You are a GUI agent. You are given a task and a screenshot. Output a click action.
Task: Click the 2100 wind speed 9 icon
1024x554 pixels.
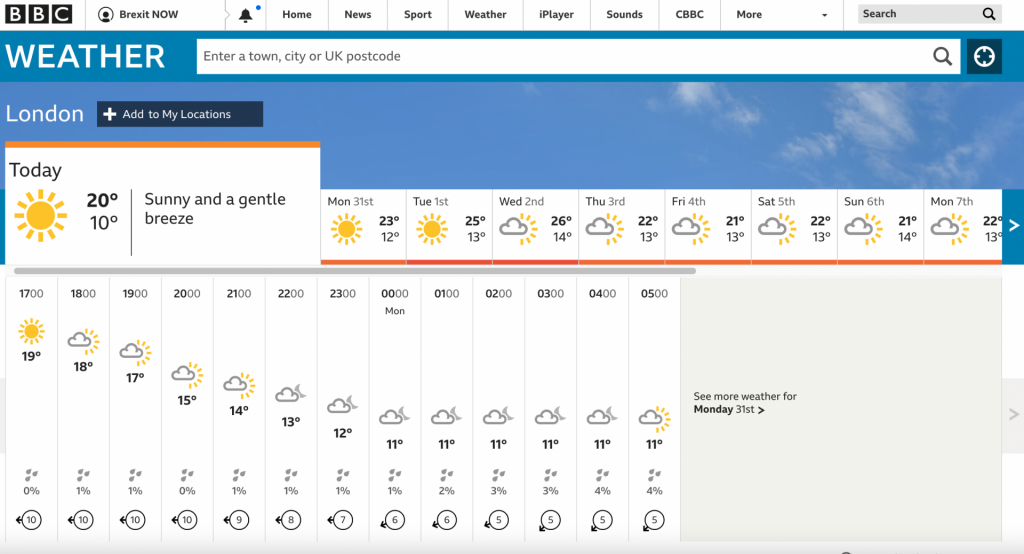(x=237, y=520)
